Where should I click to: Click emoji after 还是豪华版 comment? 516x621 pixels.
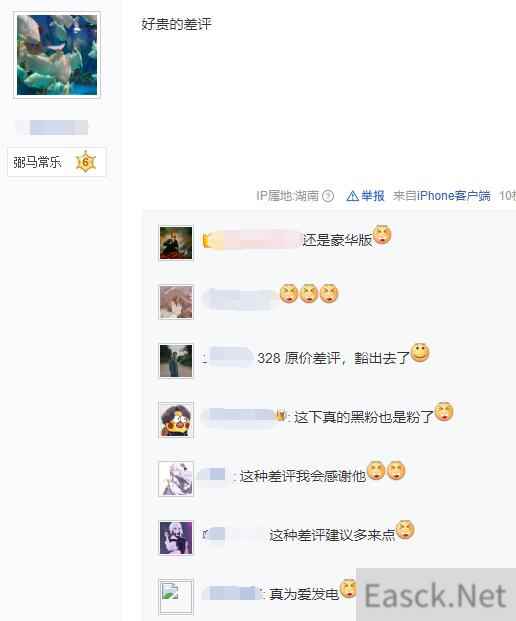tap(382, 235)
